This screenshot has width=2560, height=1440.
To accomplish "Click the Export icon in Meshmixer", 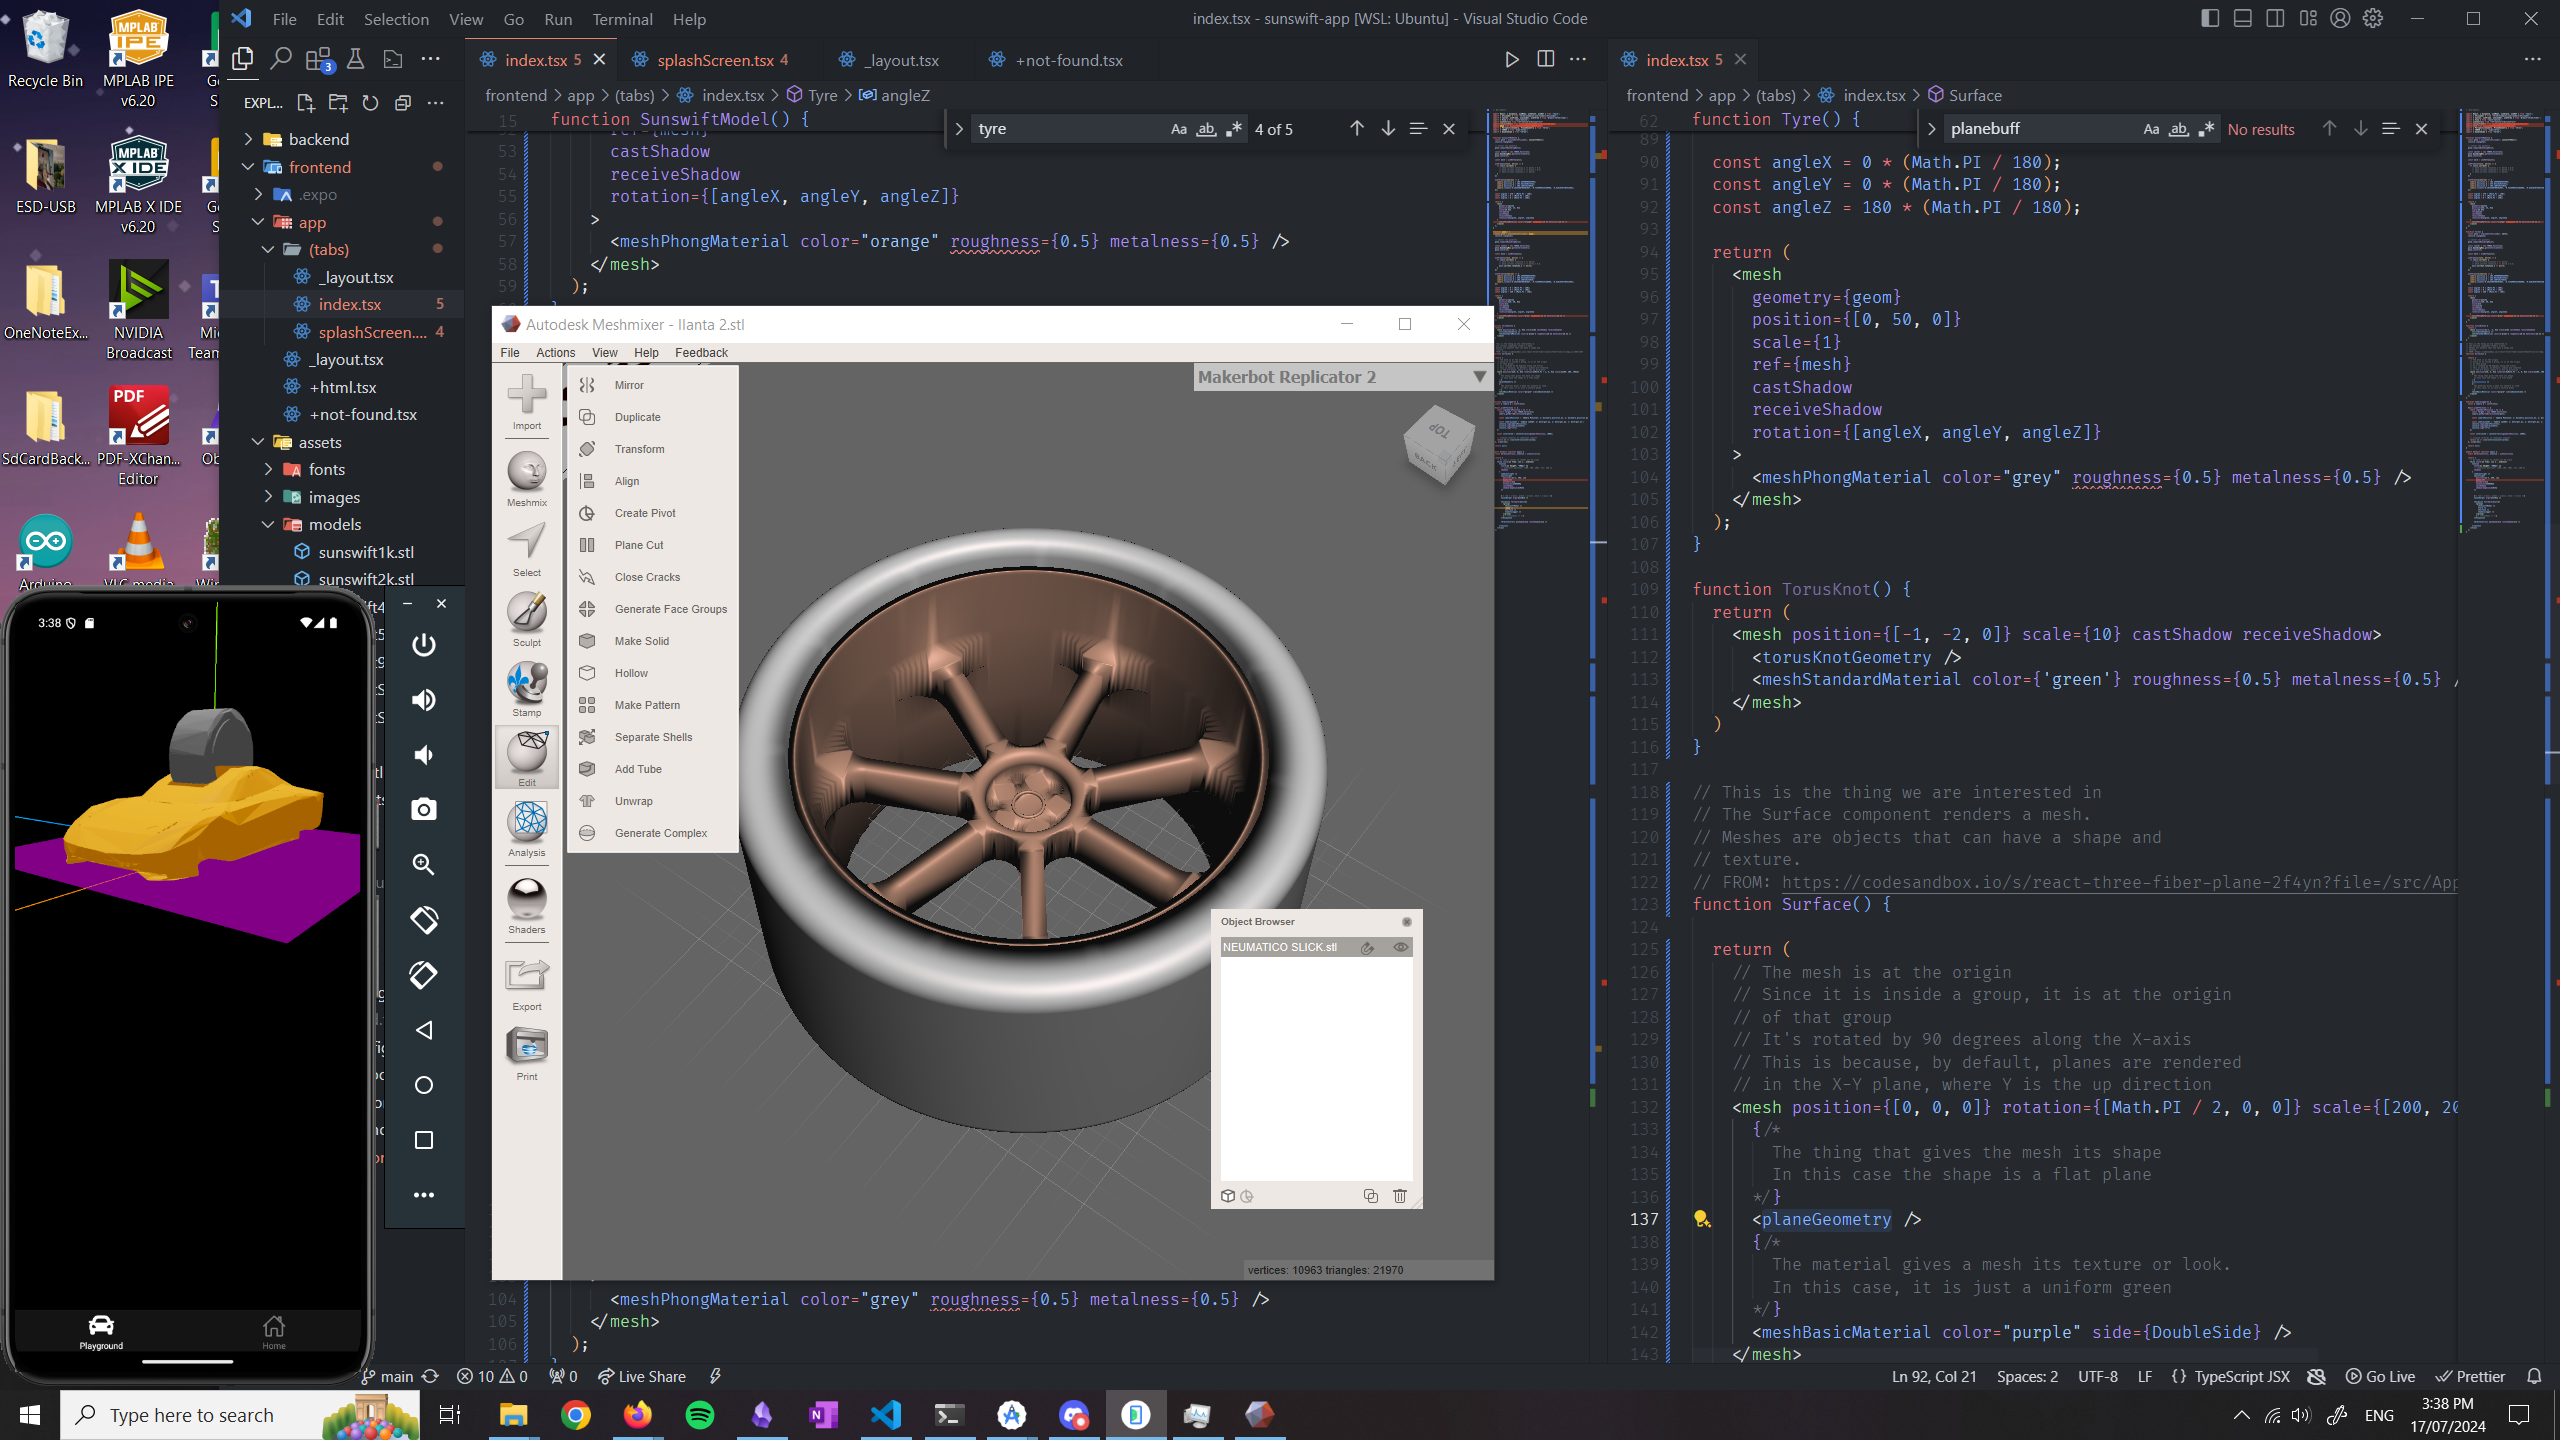I will pos(527,983).
